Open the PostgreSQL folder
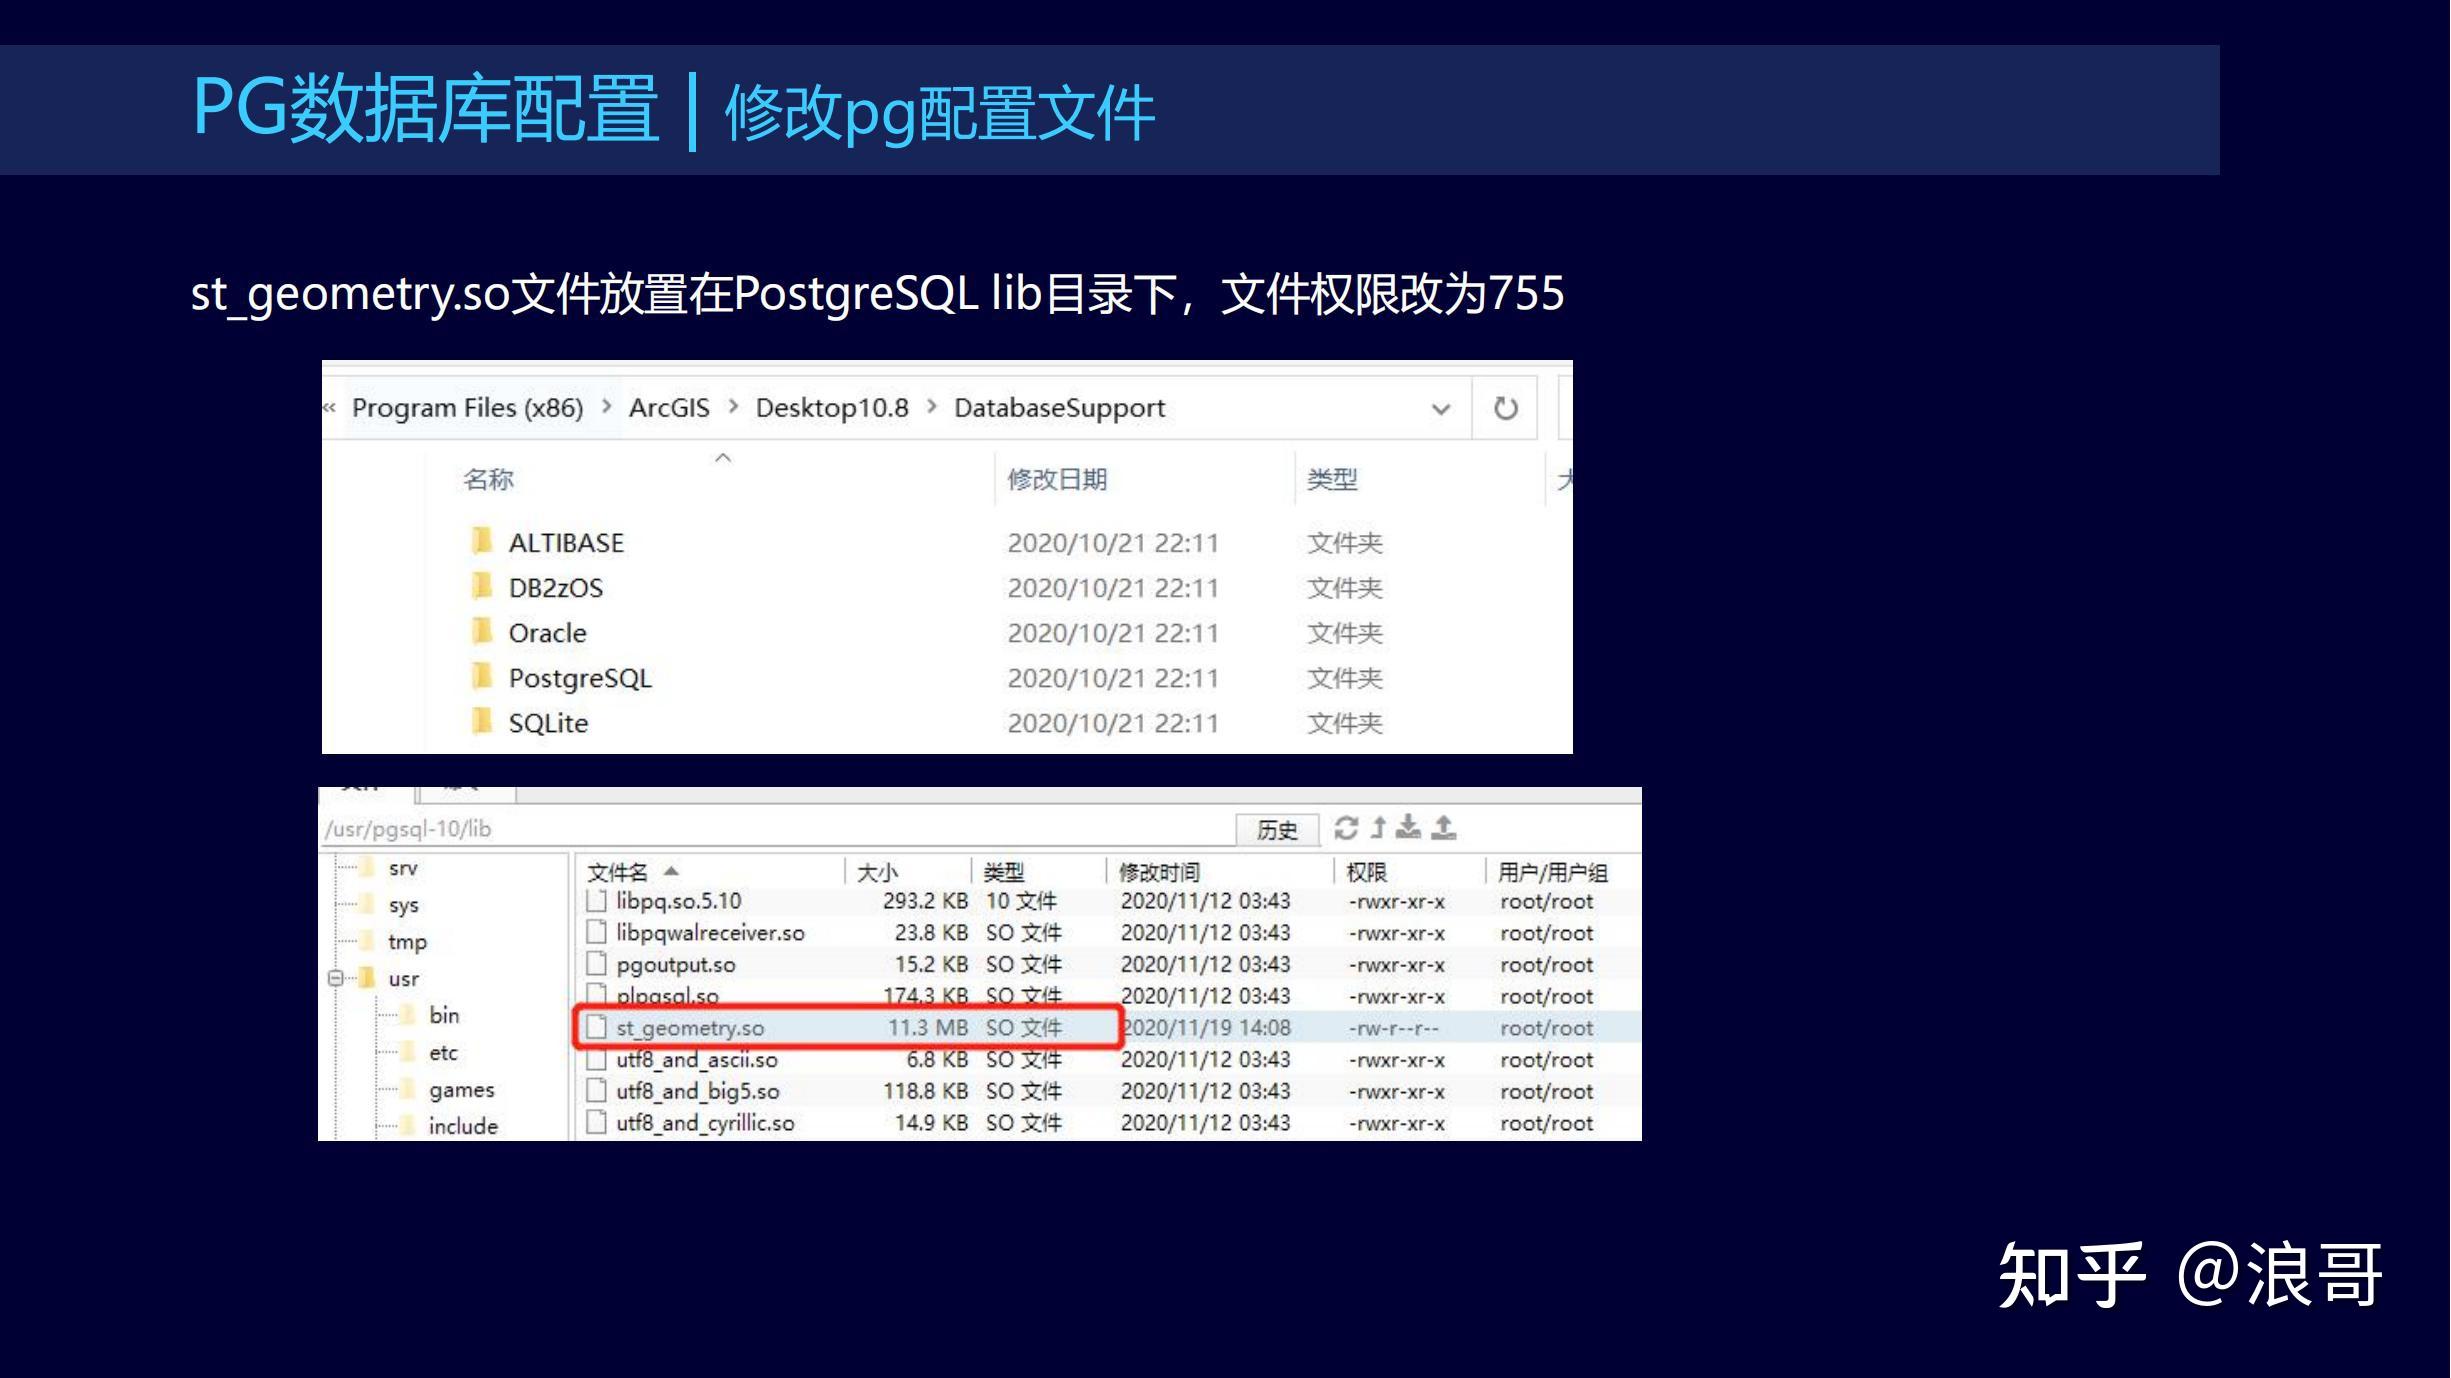 click(x=579, y=678)
